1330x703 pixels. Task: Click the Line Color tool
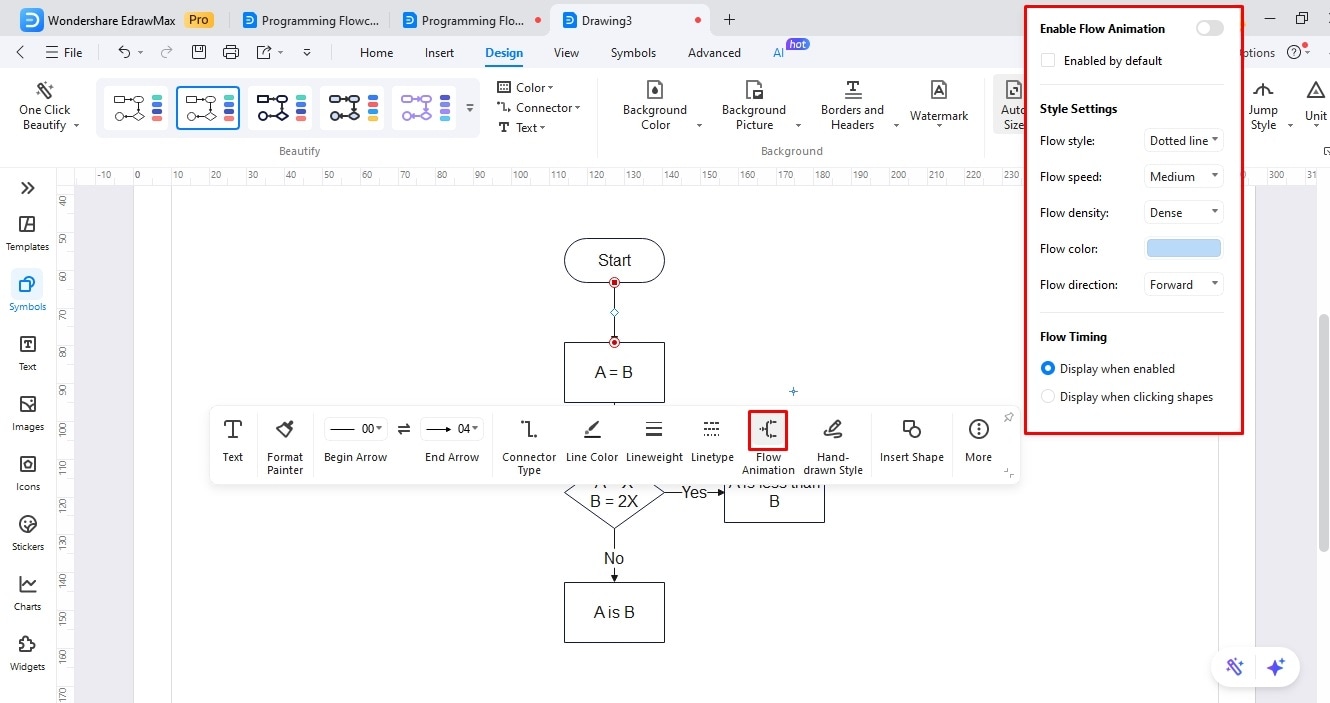point(592,440)
